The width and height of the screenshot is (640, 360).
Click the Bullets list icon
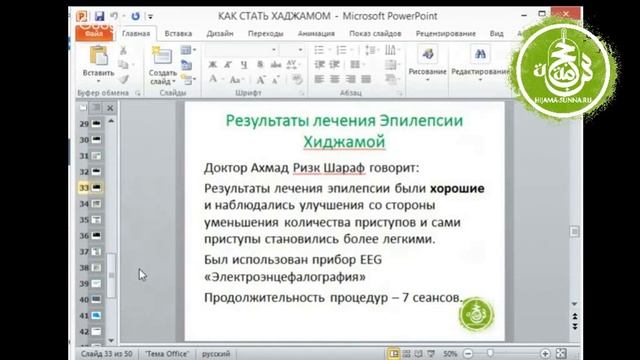coord(320,50)
